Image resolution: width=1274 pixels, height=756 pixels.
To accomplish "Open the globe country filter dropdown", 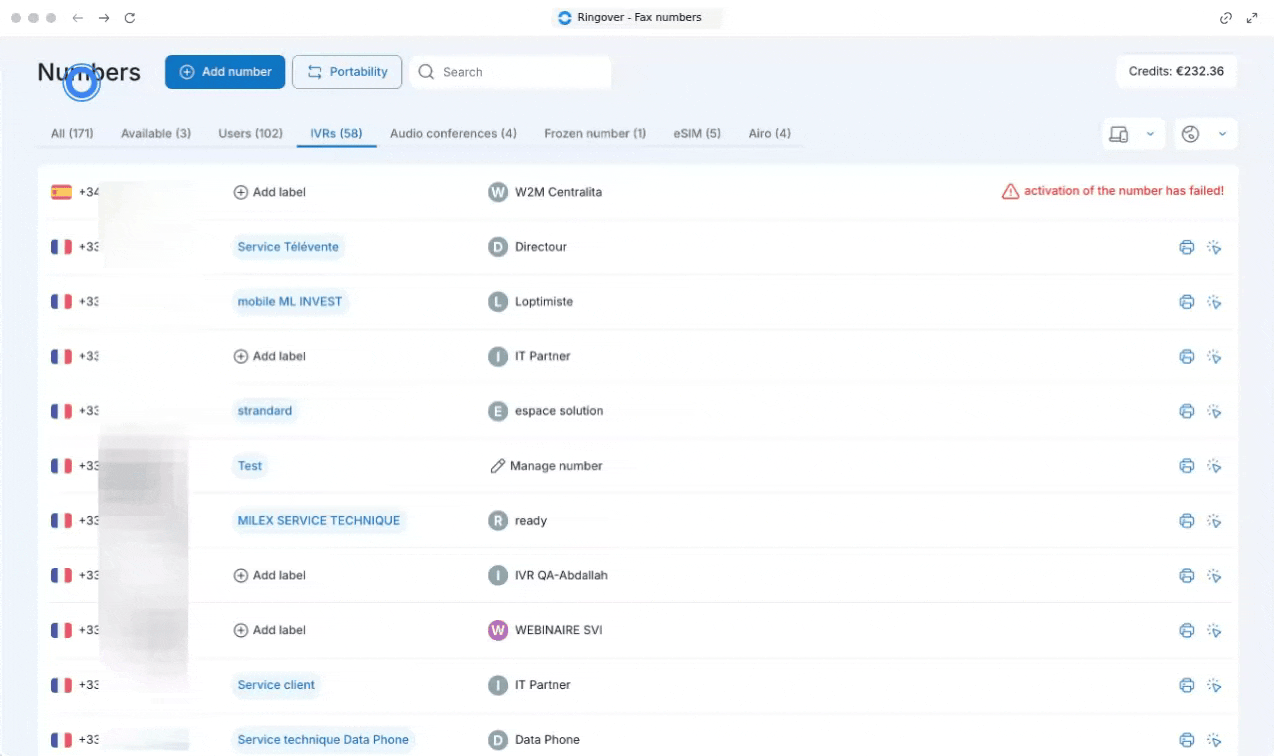I will 1205,134.
